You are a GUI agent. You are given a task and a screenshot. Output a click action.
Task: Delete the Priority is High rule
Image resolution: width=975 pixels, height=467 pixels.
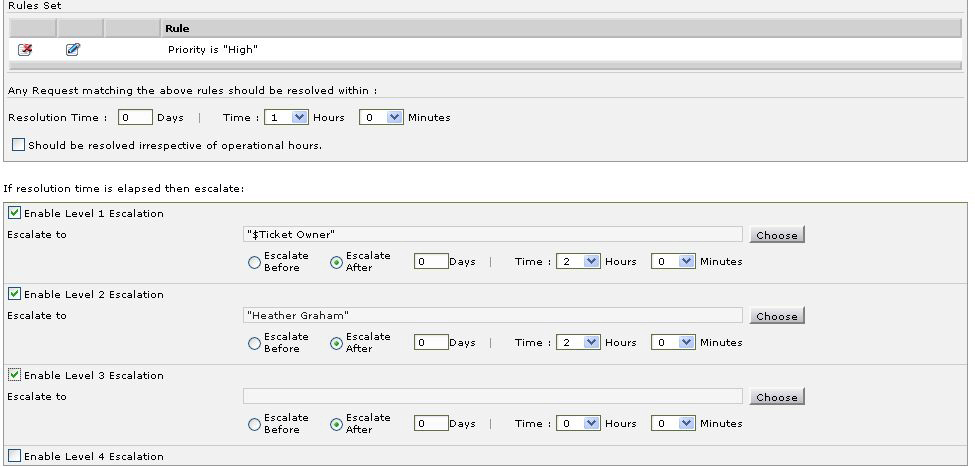[x=25, y=49]
